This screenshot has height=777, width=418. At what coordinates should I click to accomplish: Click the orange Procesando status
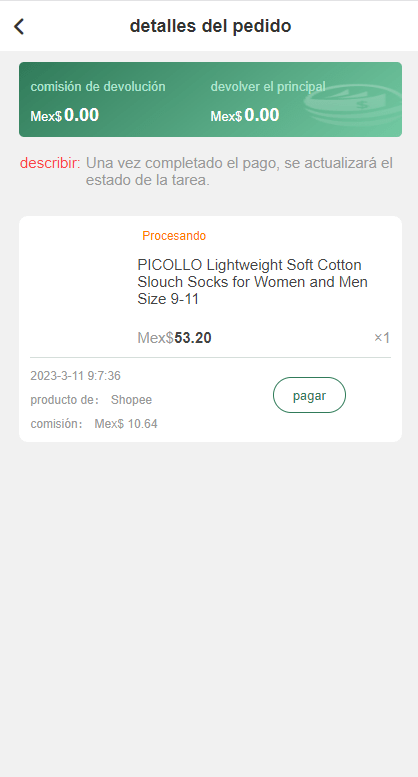pos(174,236)
